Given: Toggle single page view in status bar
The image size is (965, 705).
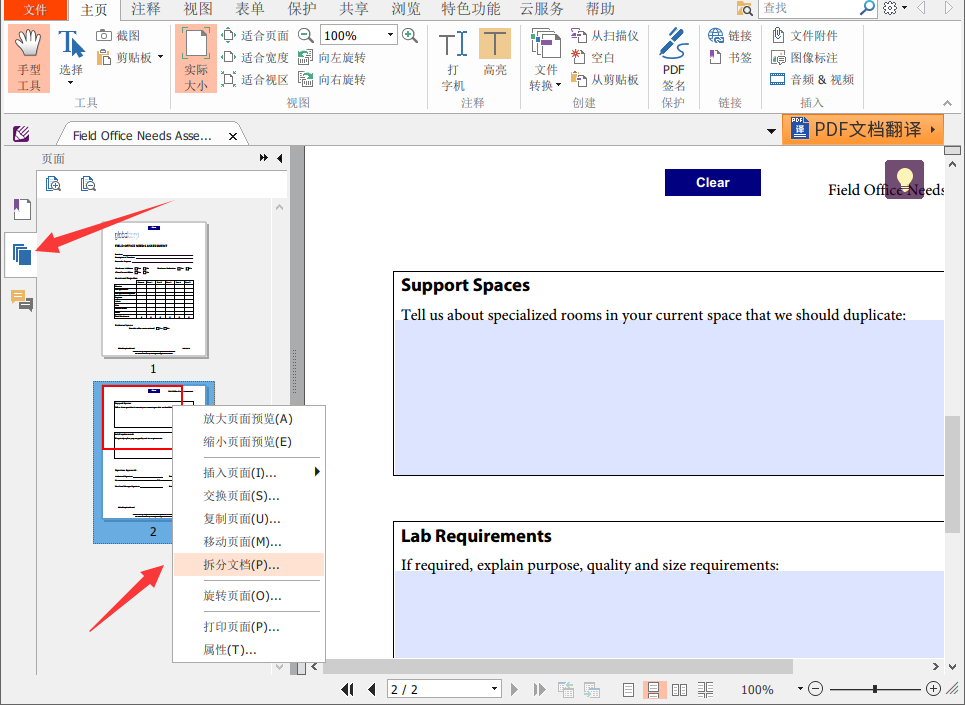Looking at the screenshot, I should coord(628,689).
